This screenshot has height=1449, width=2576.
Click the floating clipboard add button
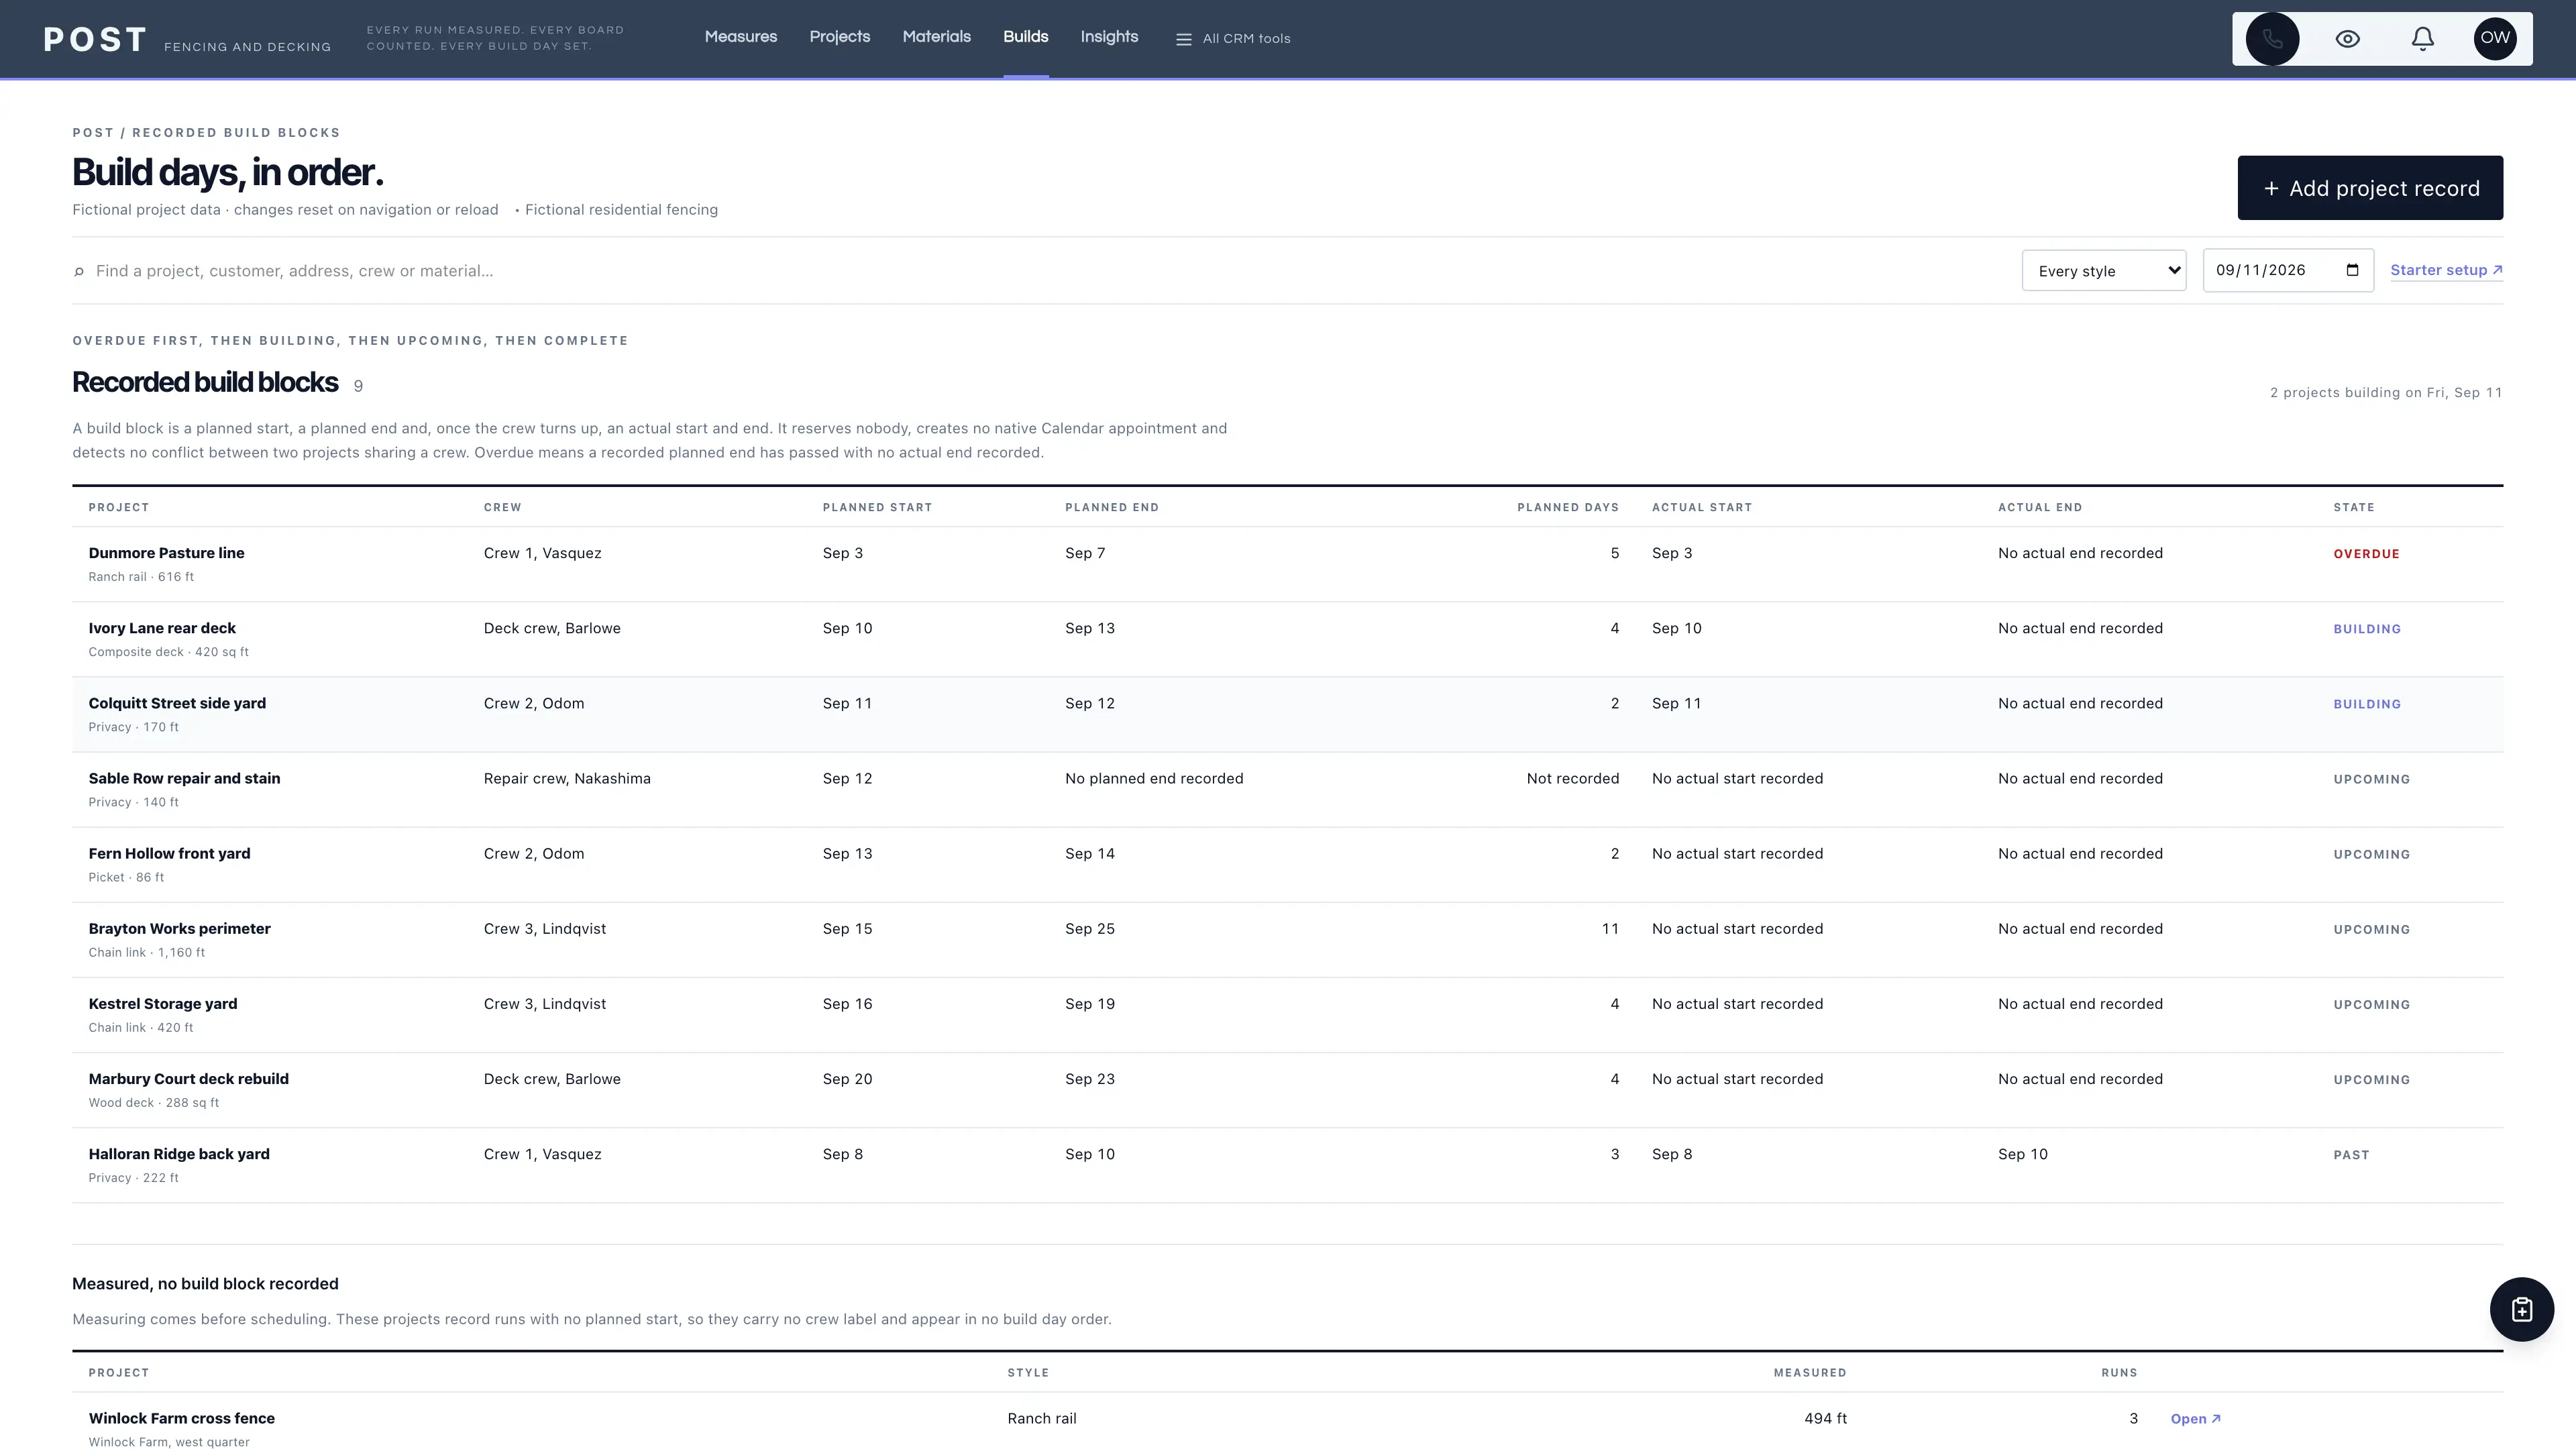point(2521,1309)
